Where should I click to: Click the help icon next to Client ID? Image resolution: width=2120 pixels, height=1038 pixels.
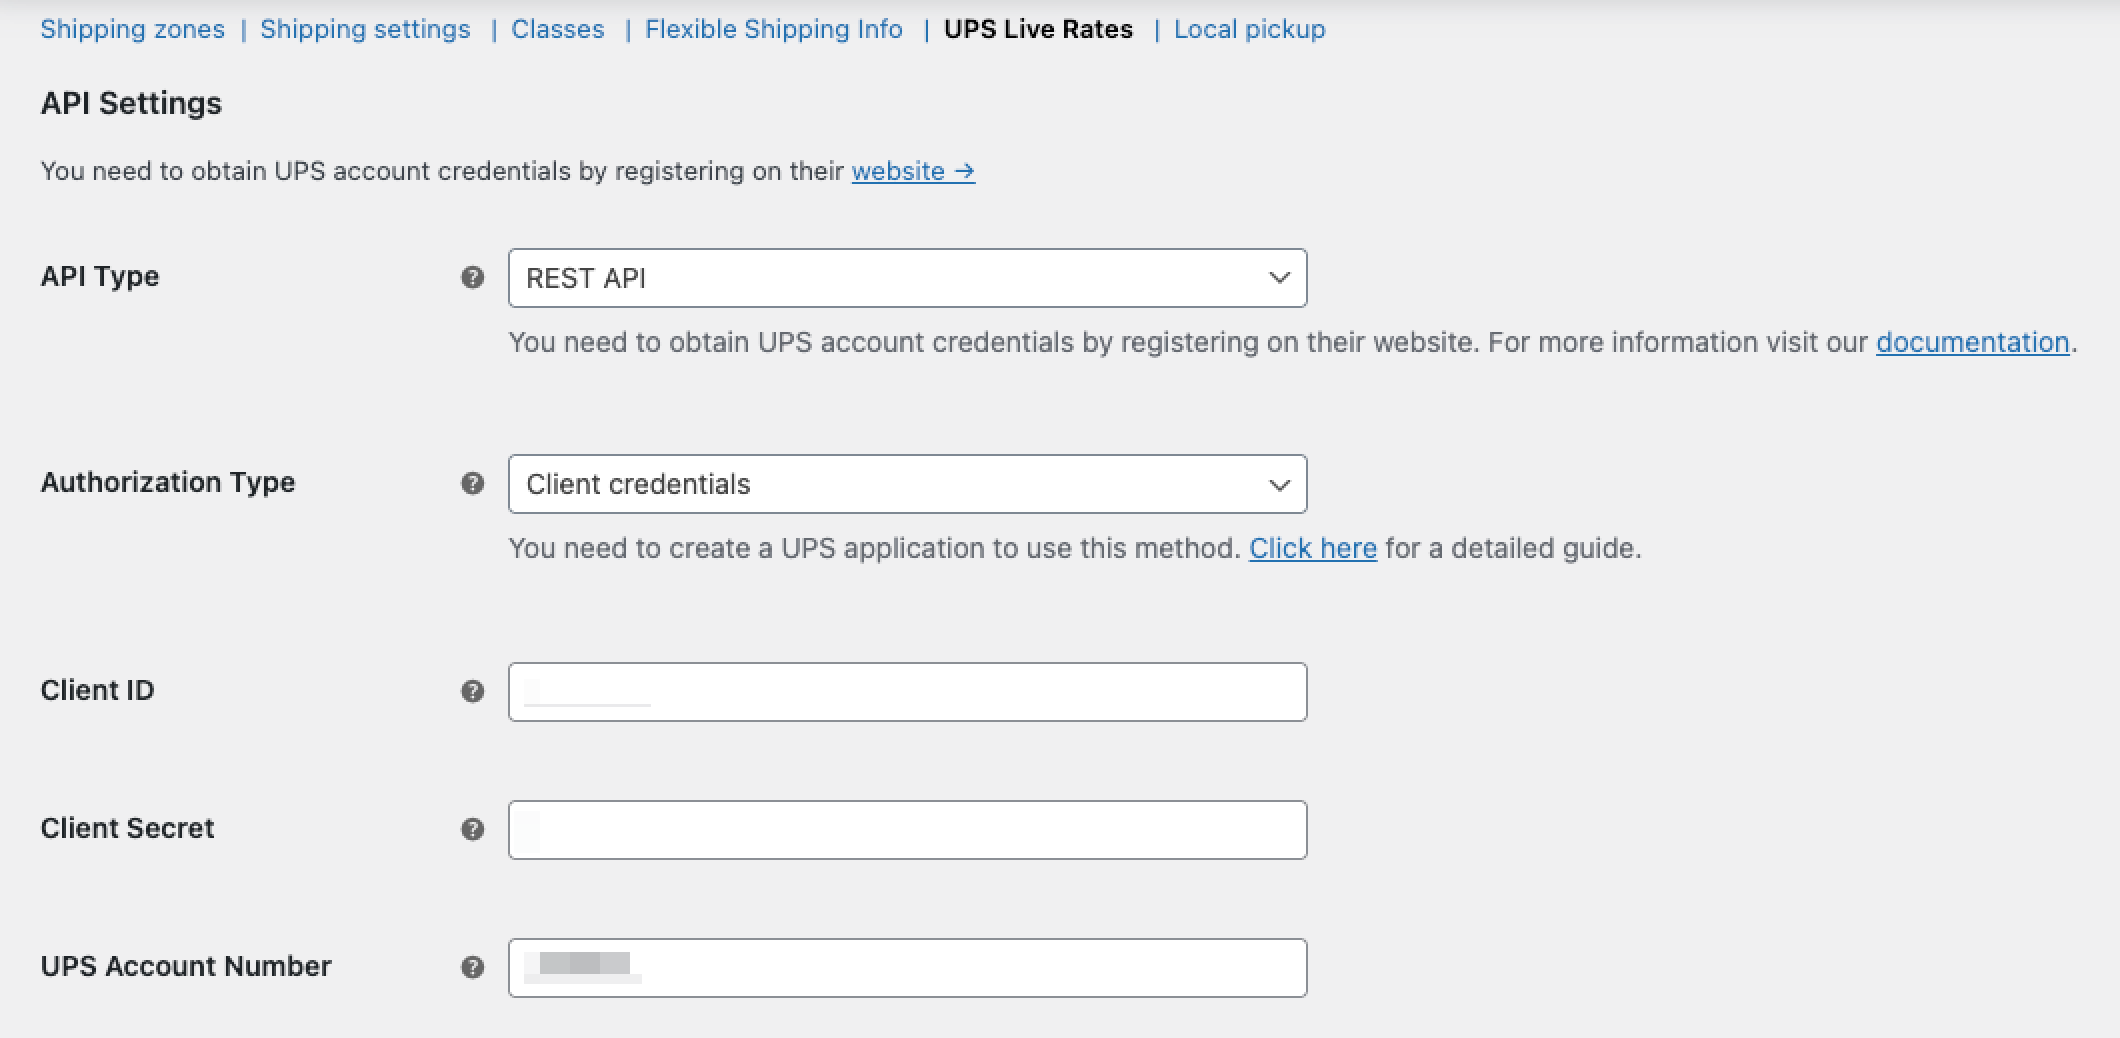pos(471,691)
